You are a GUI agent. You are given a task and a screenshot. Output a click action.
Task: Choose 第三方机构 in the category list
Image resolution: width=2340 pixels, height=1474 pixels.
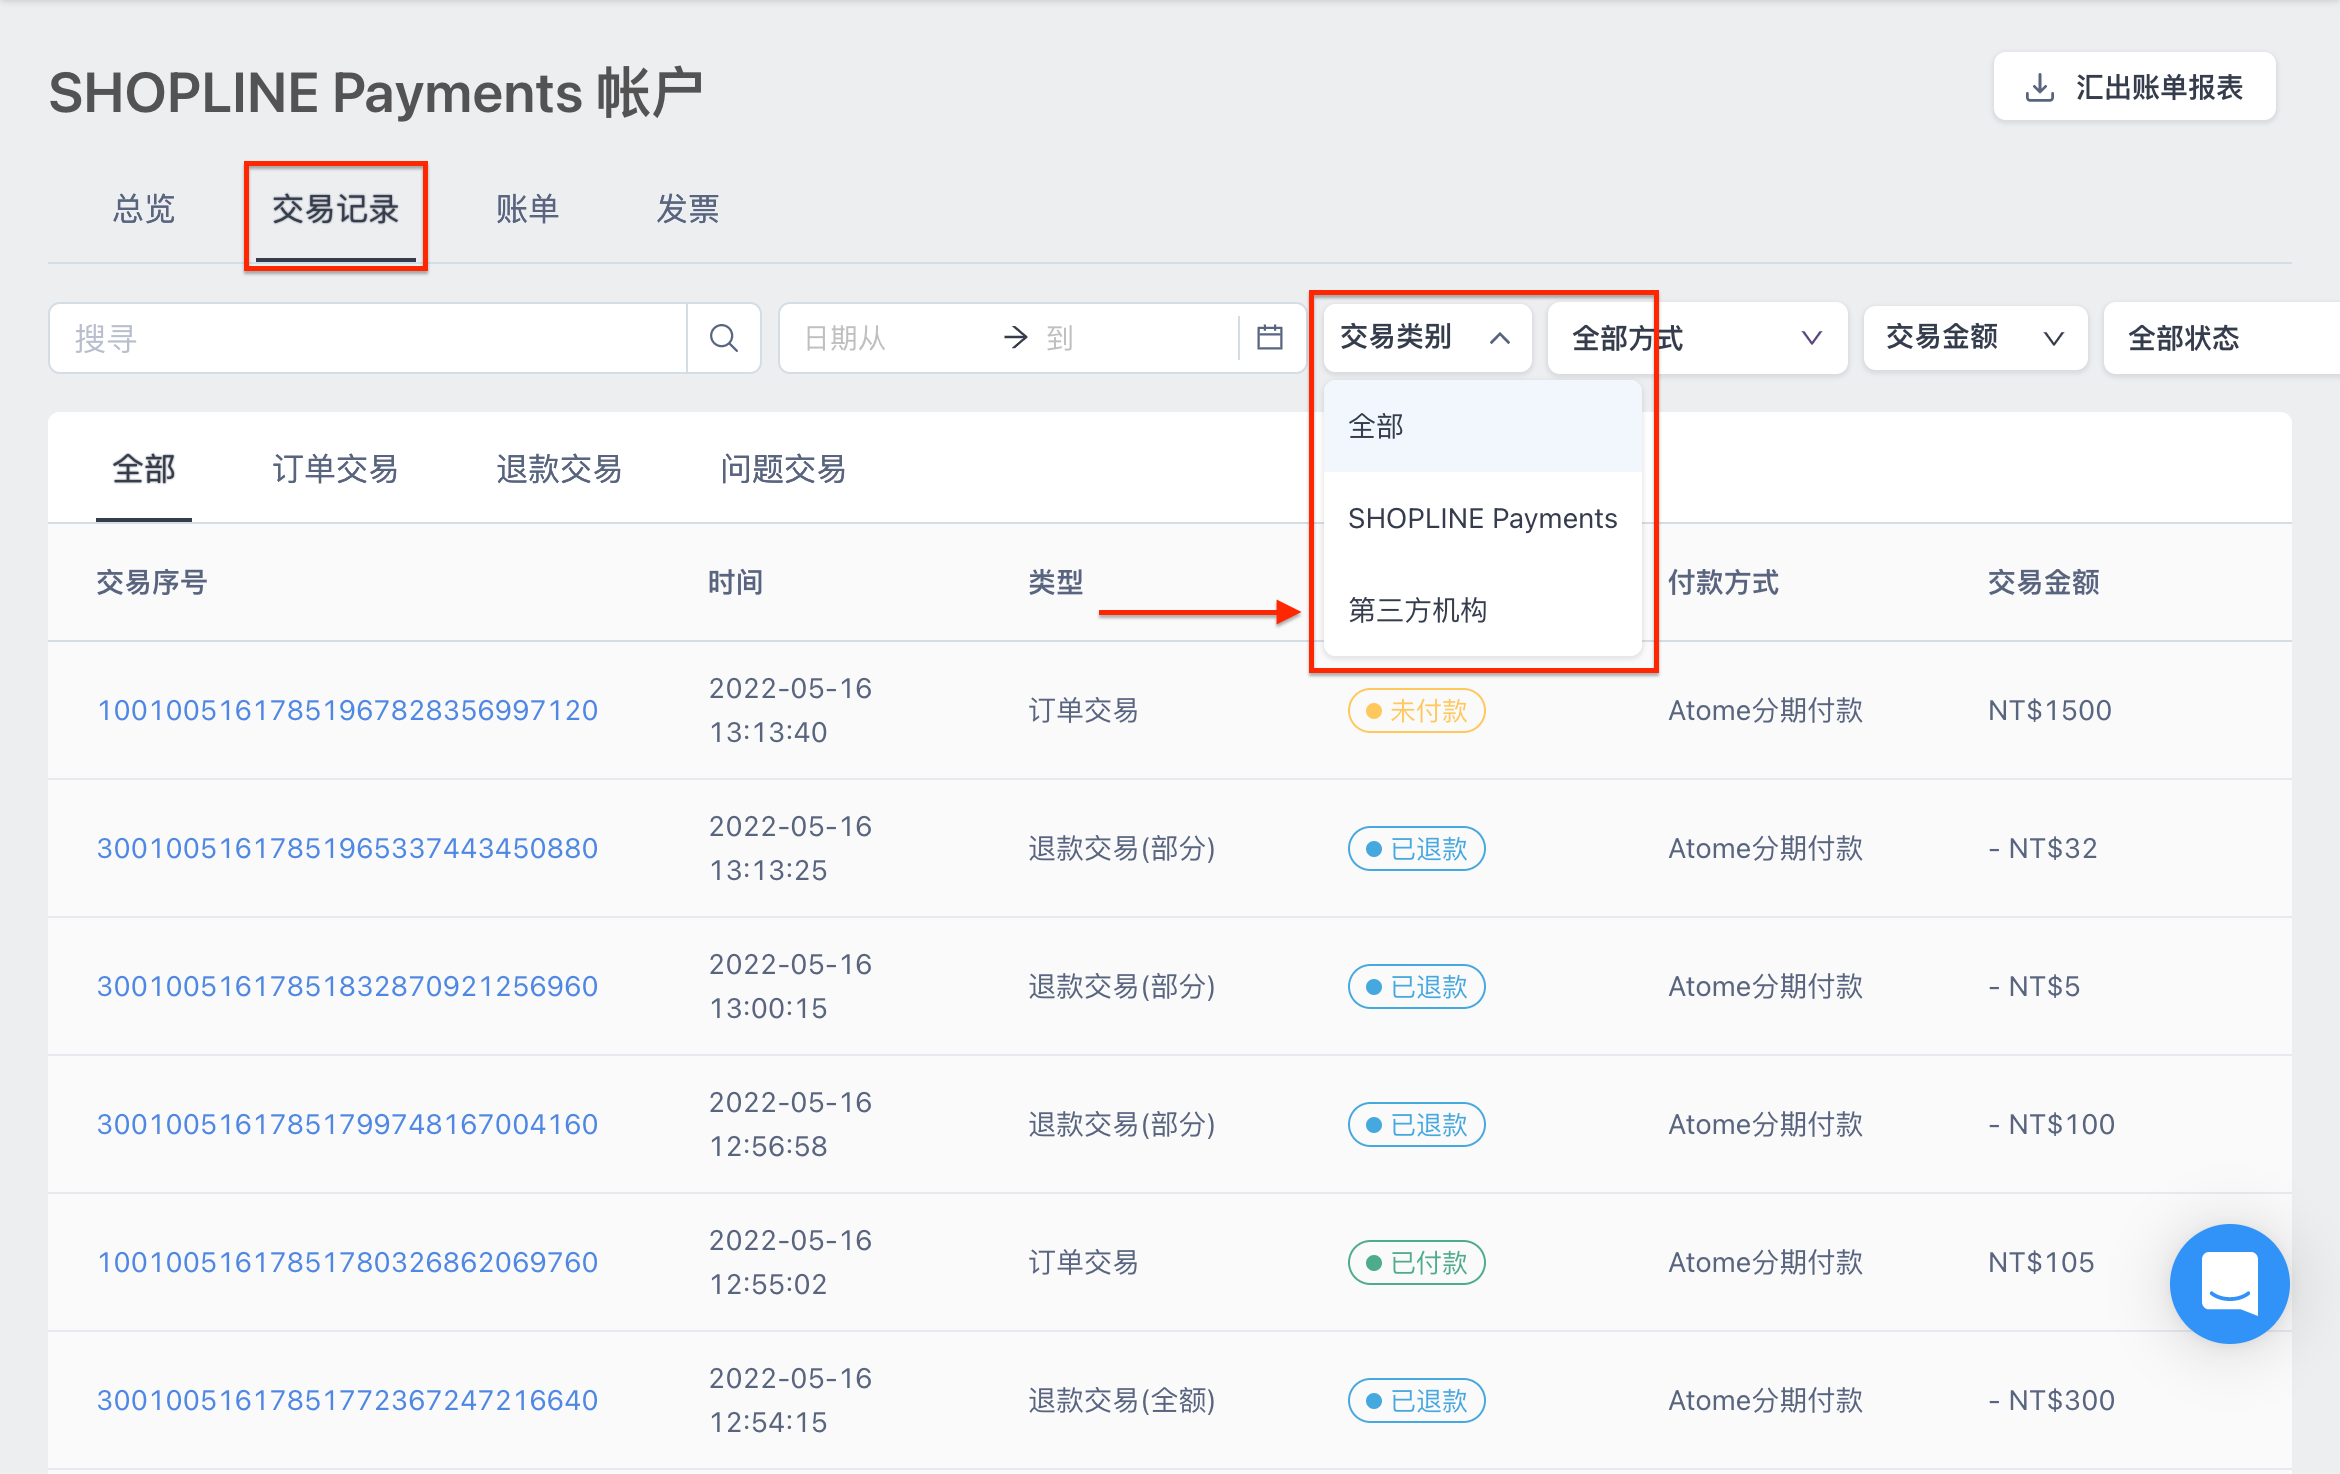pos(1482,610)
